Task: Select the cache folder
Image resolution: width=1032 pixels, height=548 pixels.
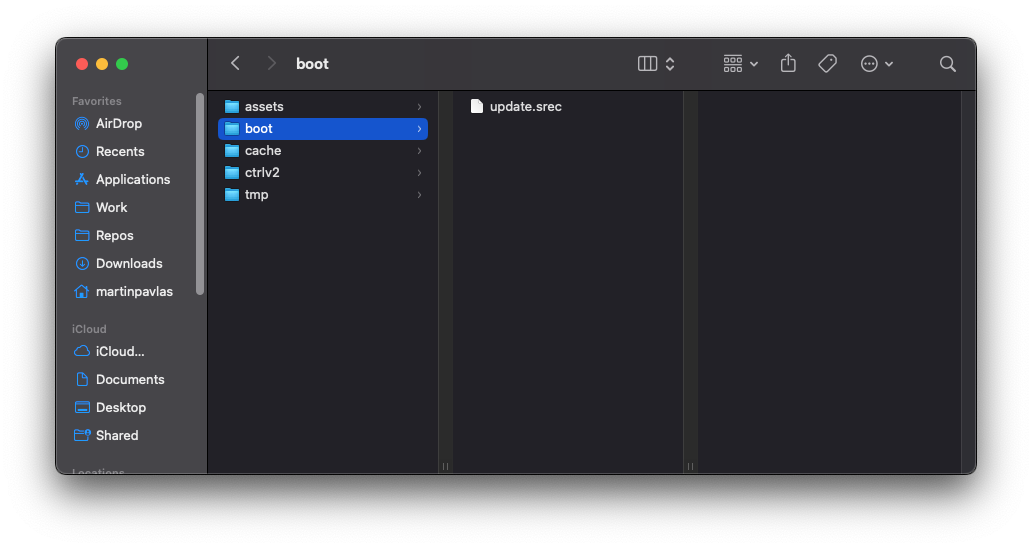Action: (322, 151)
